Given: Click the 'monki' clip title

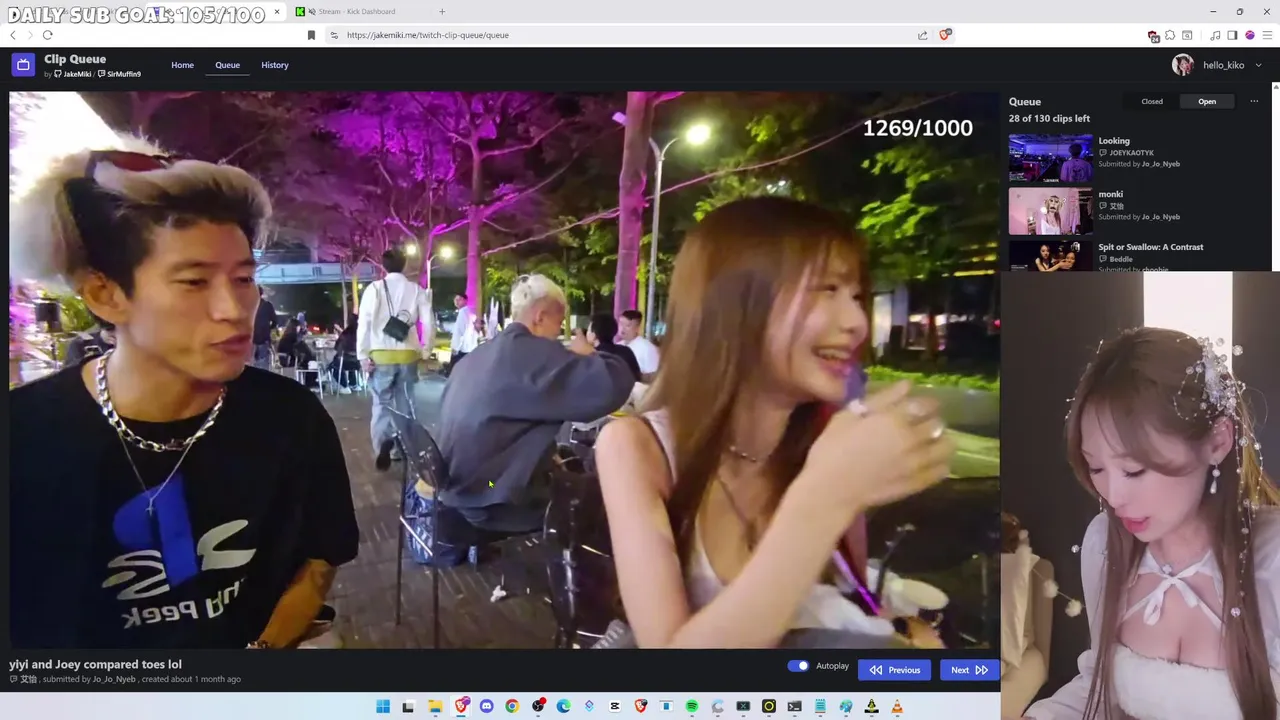Looking at the screenshot, I should [1111, 194].
